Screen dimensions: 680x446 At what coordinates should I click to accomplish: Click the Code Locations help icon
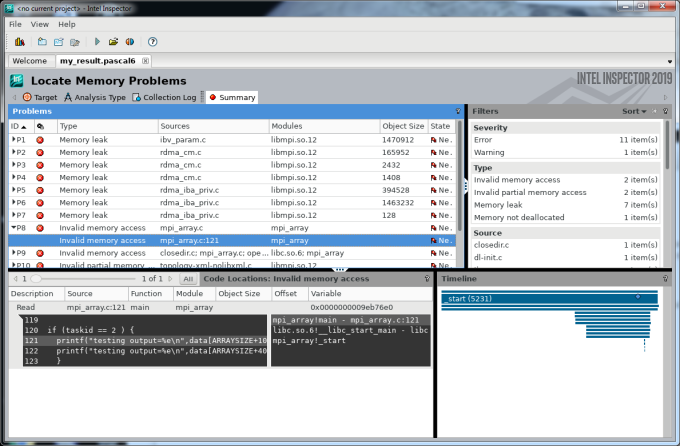tap(427, 279)
